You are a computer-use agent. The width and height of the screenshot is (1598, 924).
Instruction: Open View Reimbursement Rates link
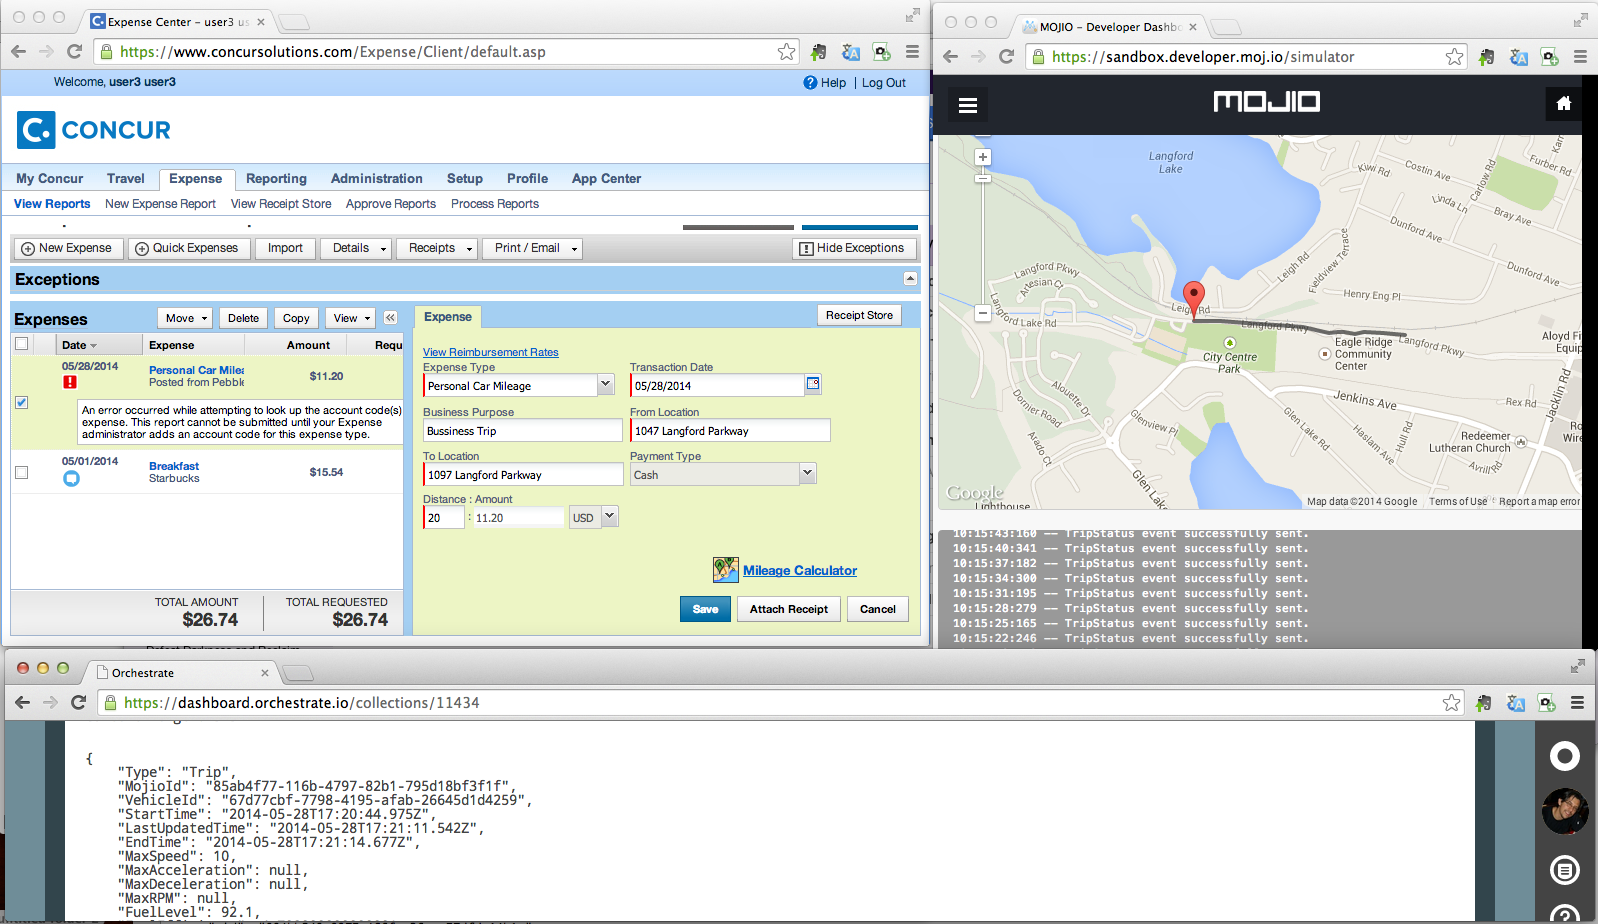[x=491, y=352]
